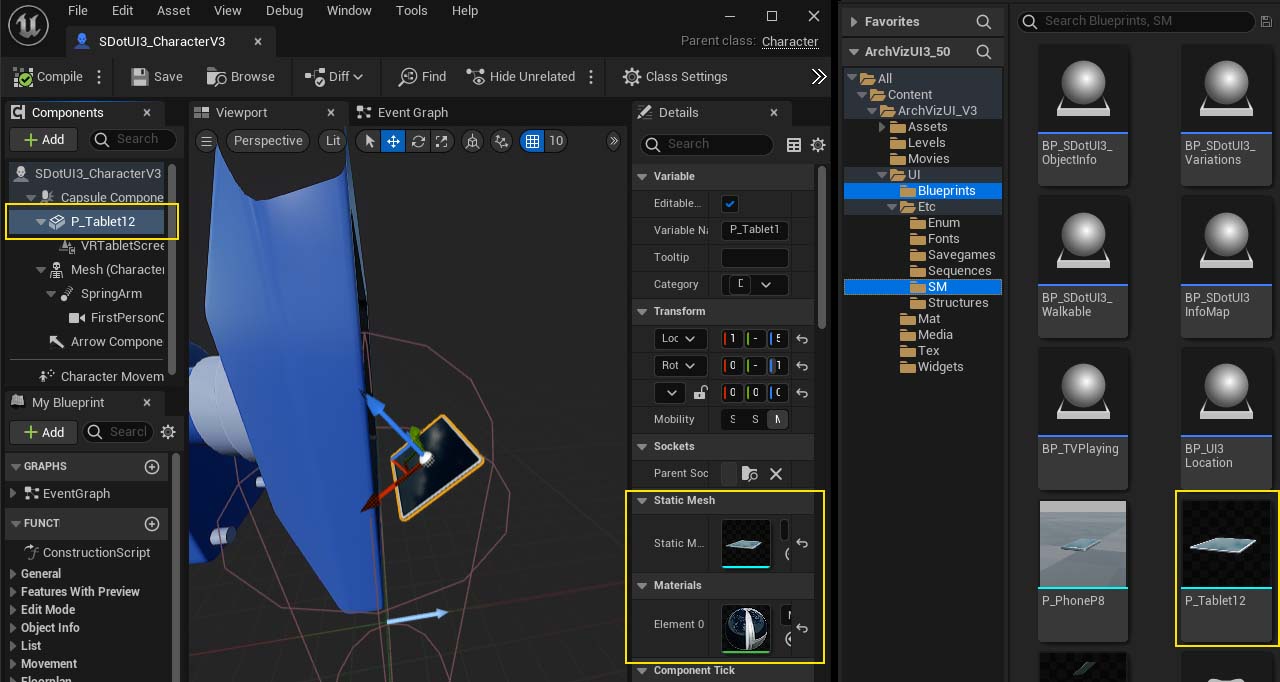Click the Compile button
The height and width of the screenshot is (682, 1280).
(50, 77)
